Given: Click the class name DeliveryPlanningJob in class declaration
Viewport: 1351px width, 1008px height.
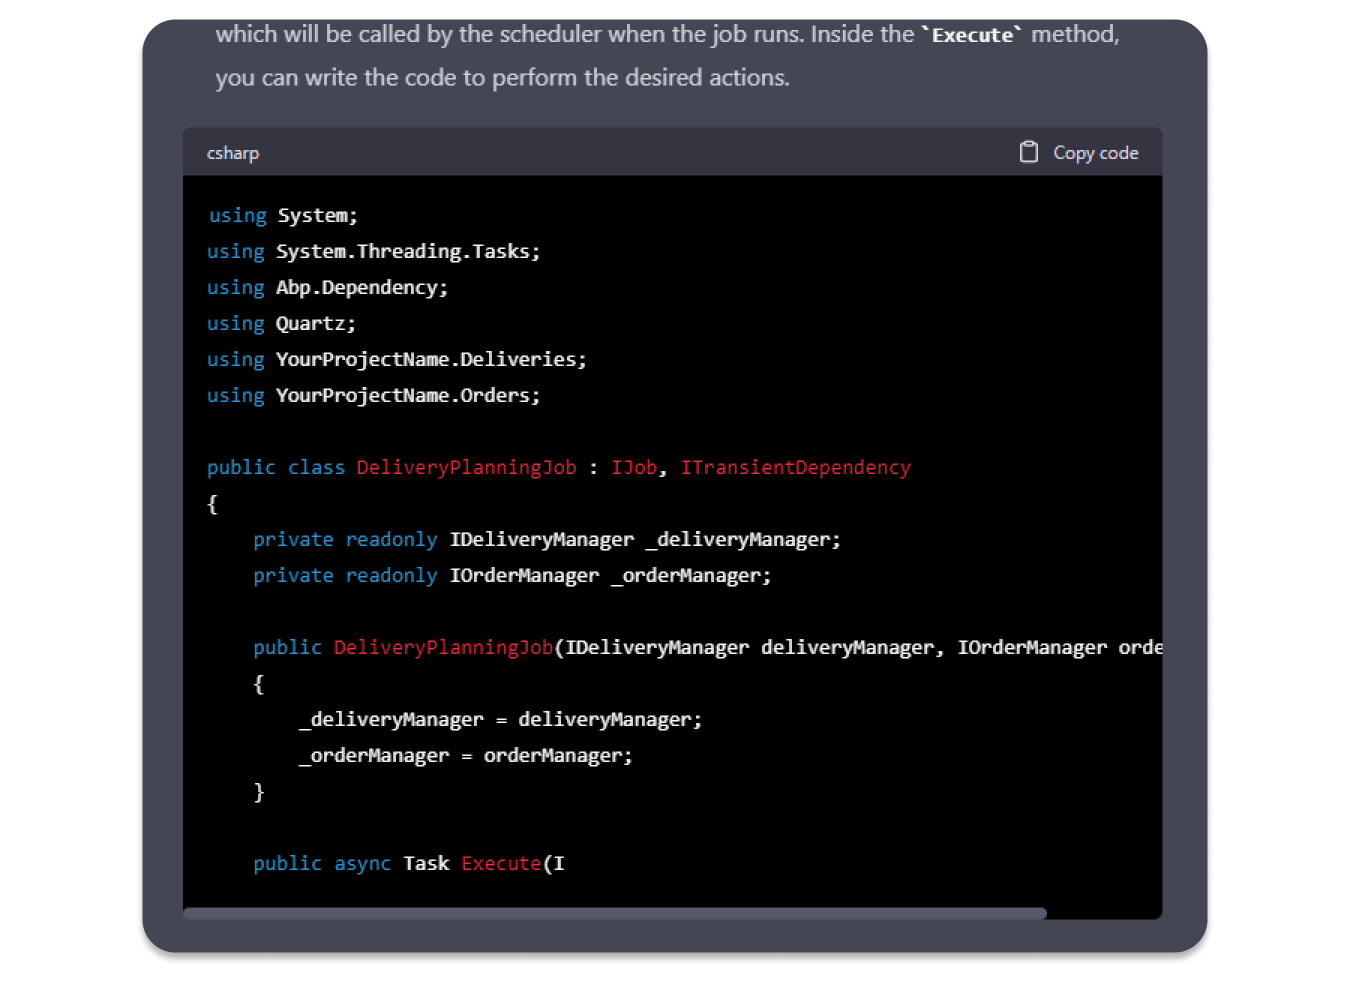Looking at the screenshot, I should pos(466,468).
